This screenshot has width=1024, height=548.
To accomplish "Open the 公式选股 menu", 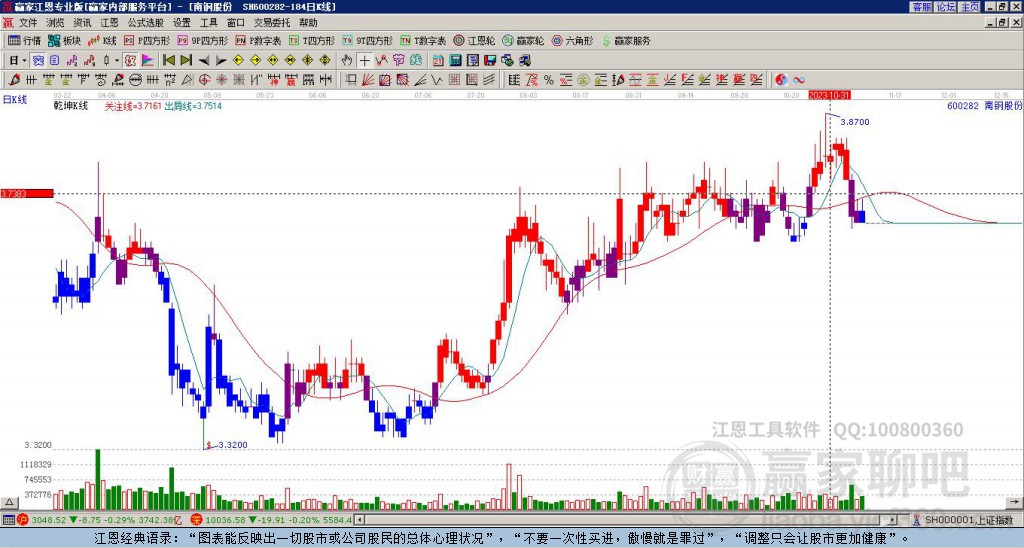I will tap(145, 23).
